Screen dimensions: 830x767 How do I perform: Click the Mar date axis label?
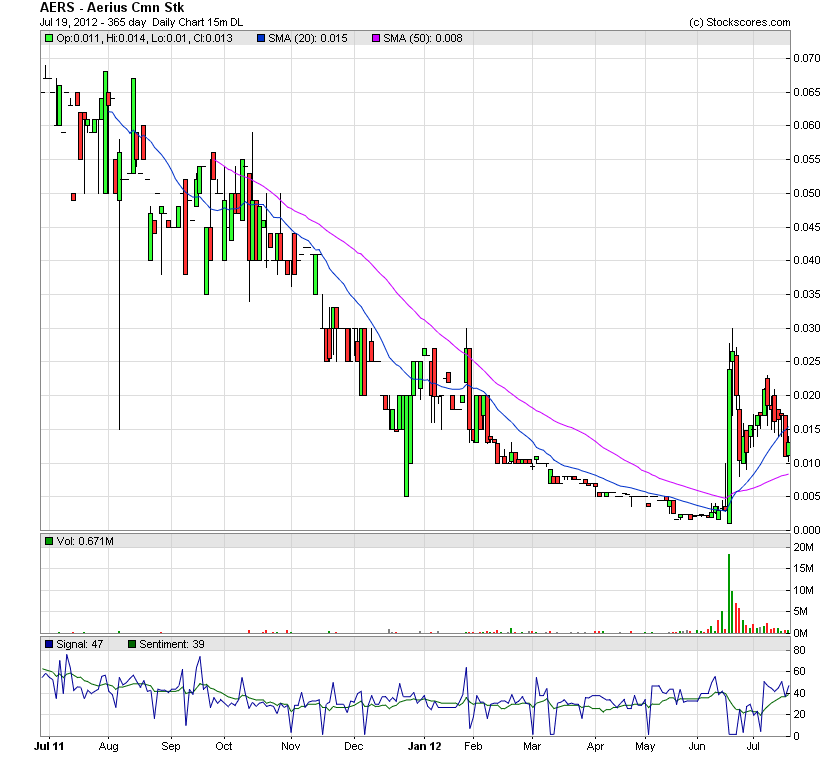(532, 746)
